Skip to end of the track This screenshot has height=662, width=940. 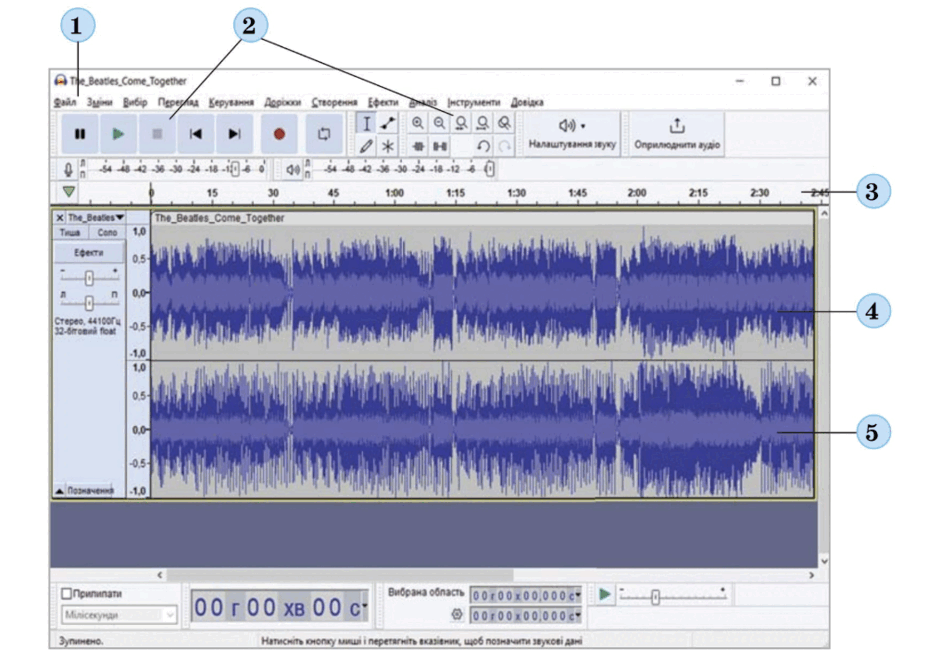[234, 134]
